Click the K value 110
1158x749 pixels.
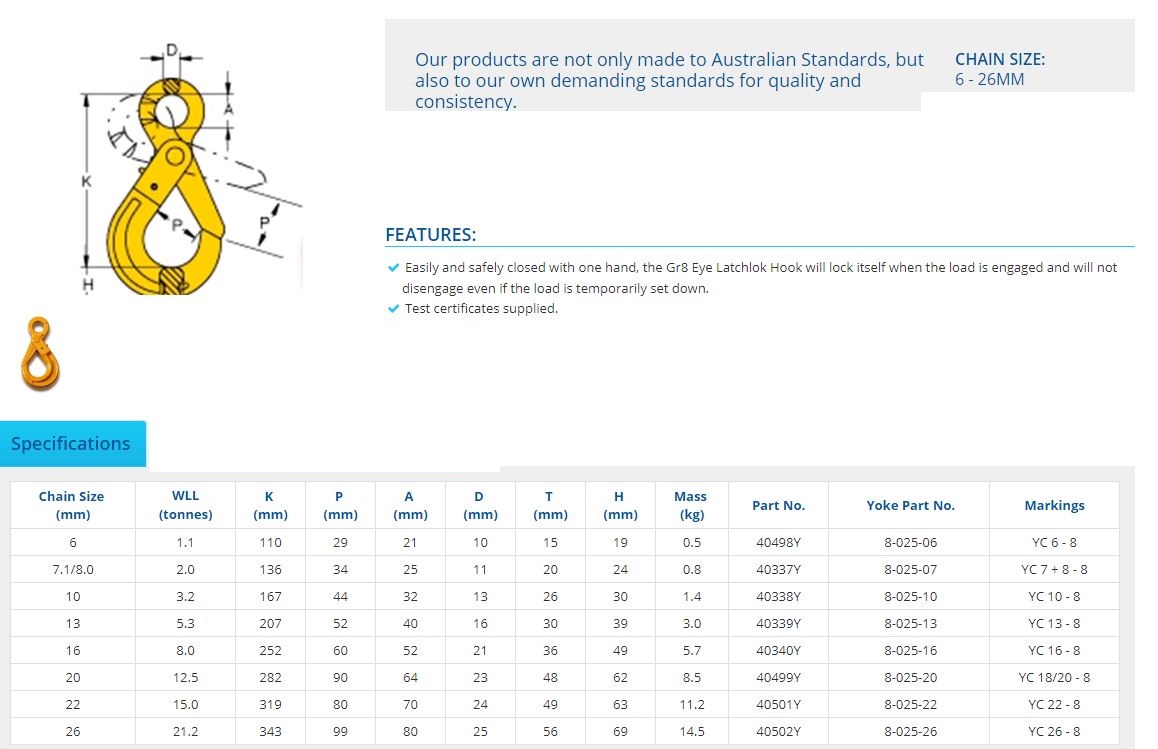(x=270, y=543)
